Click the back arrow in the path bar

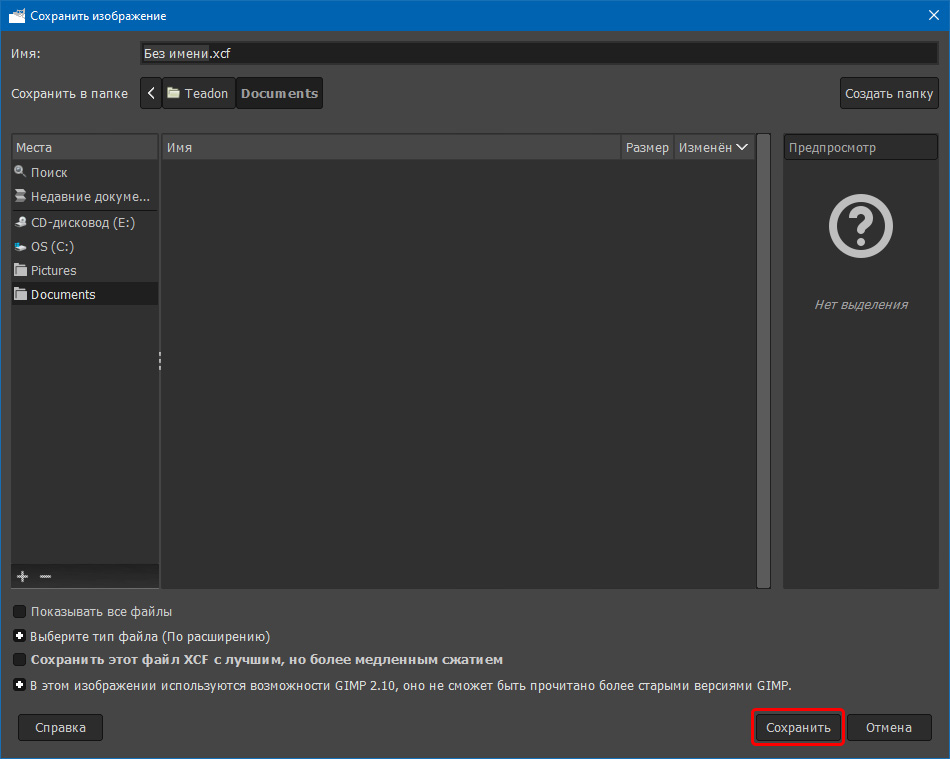[151, 94]
